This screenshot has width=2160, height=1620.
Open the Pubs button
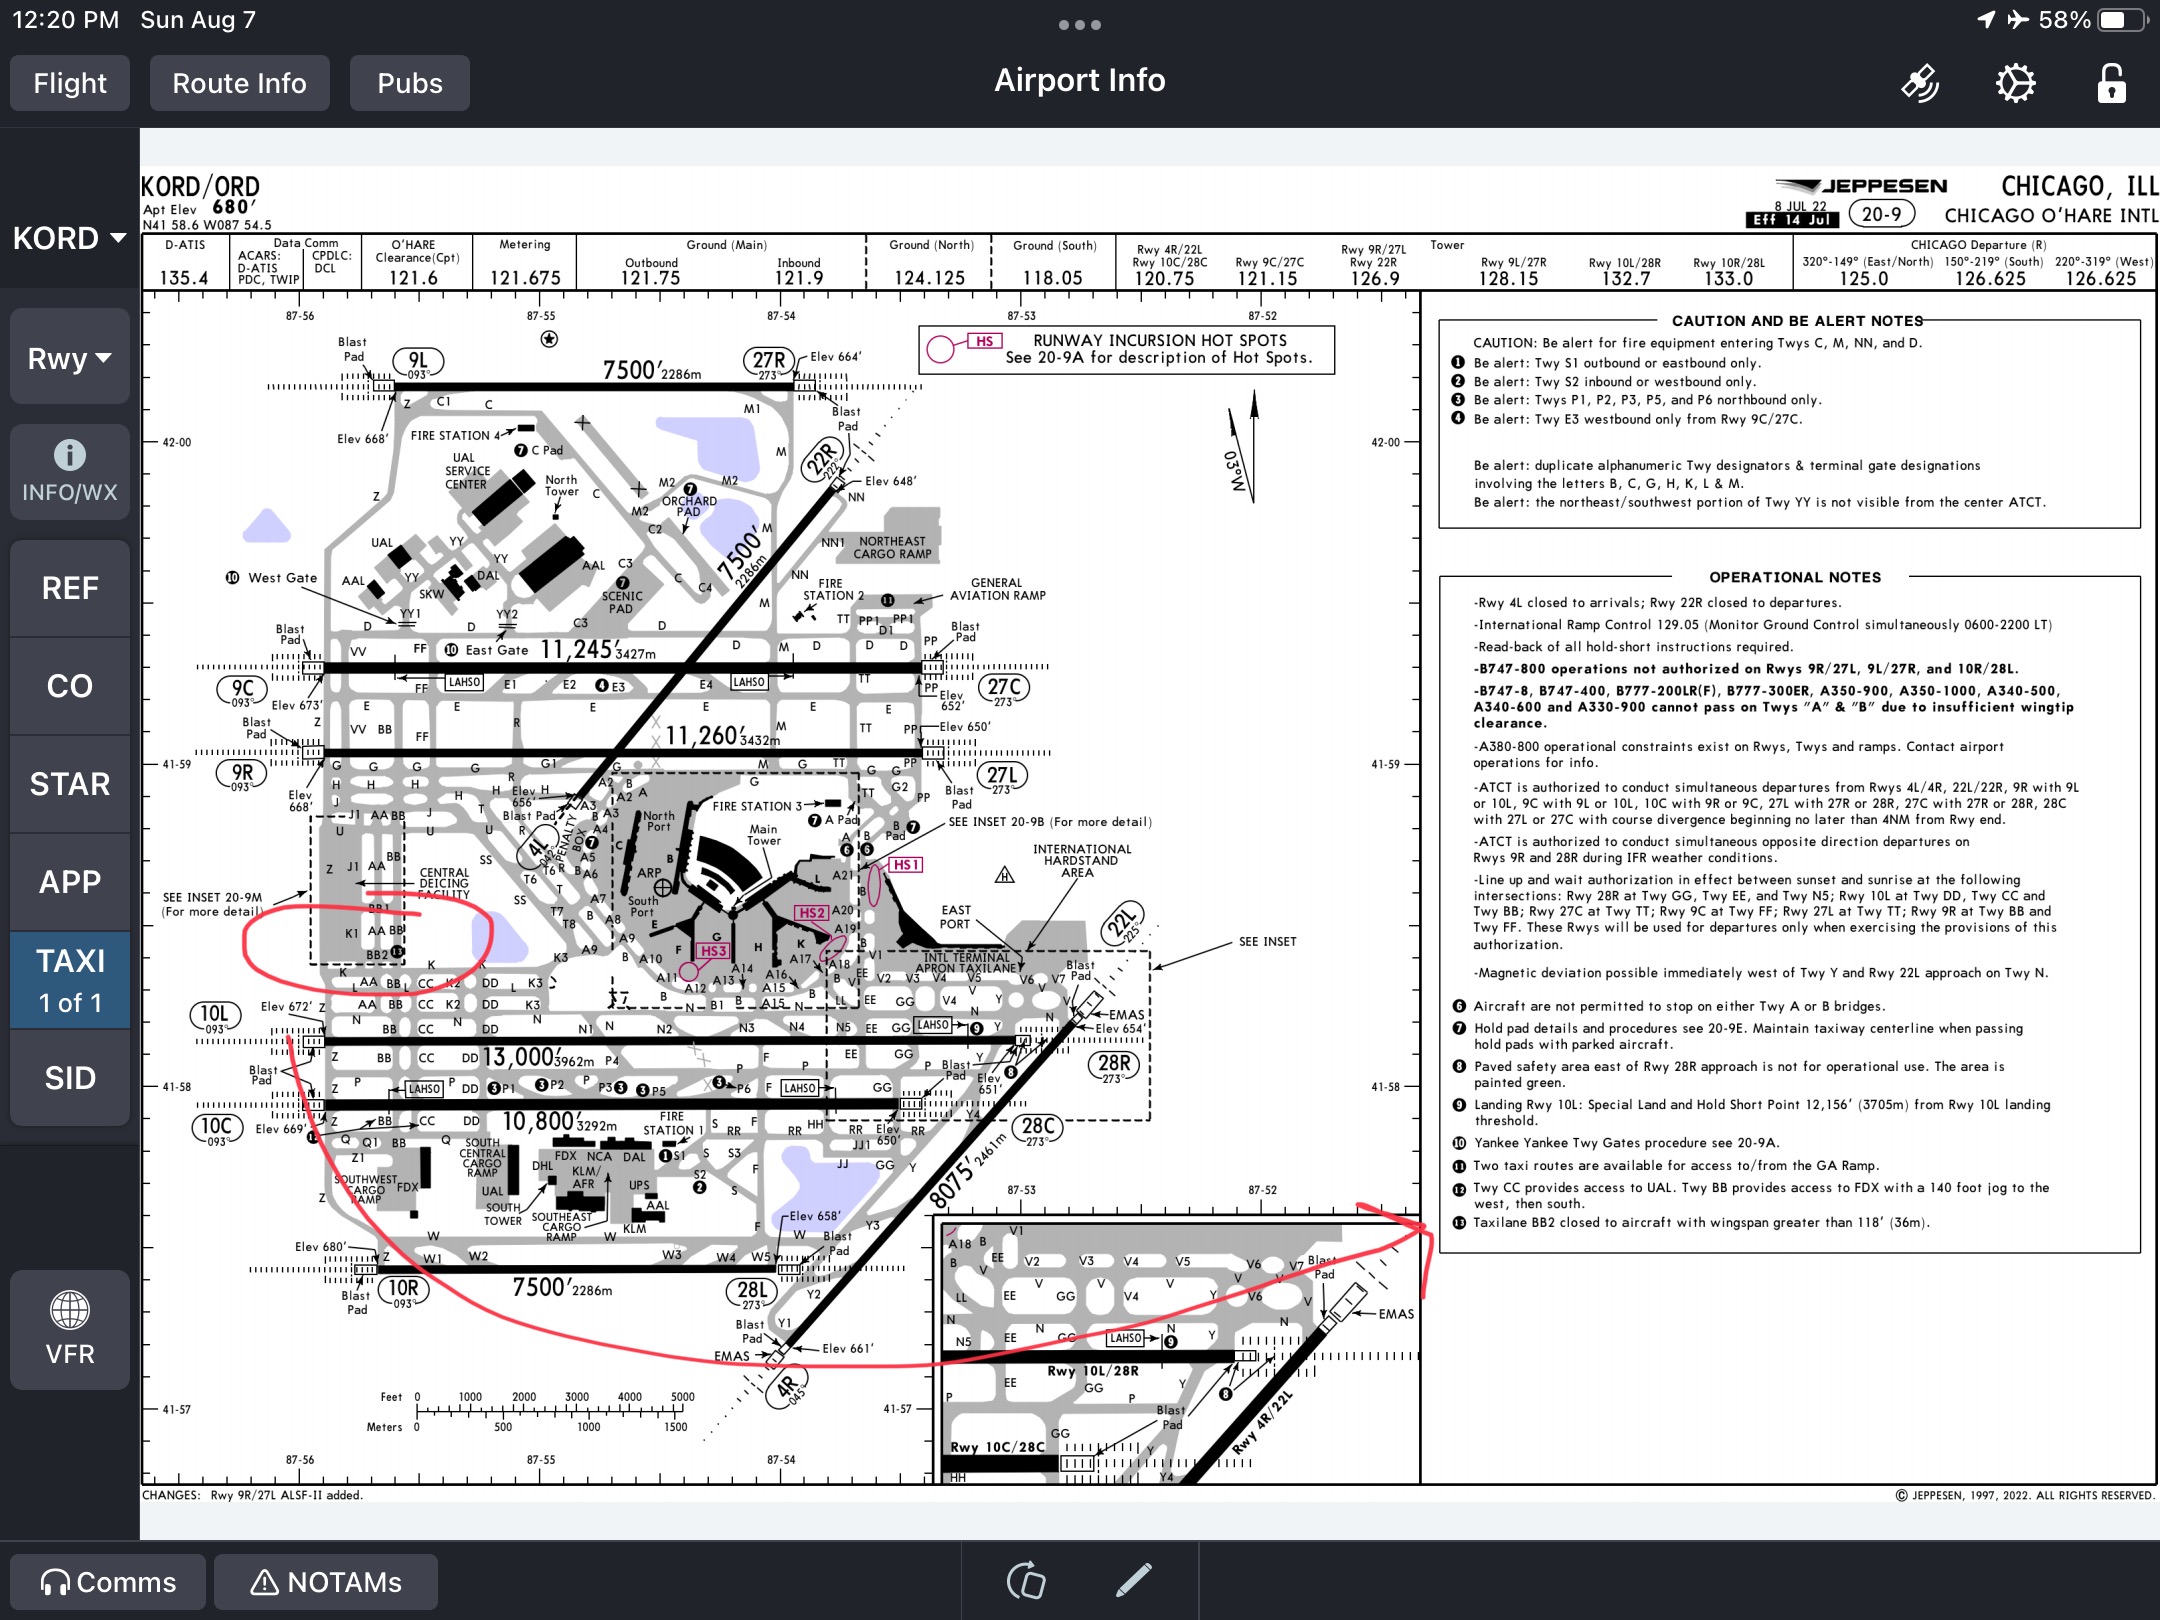click(x=409, y=83)
